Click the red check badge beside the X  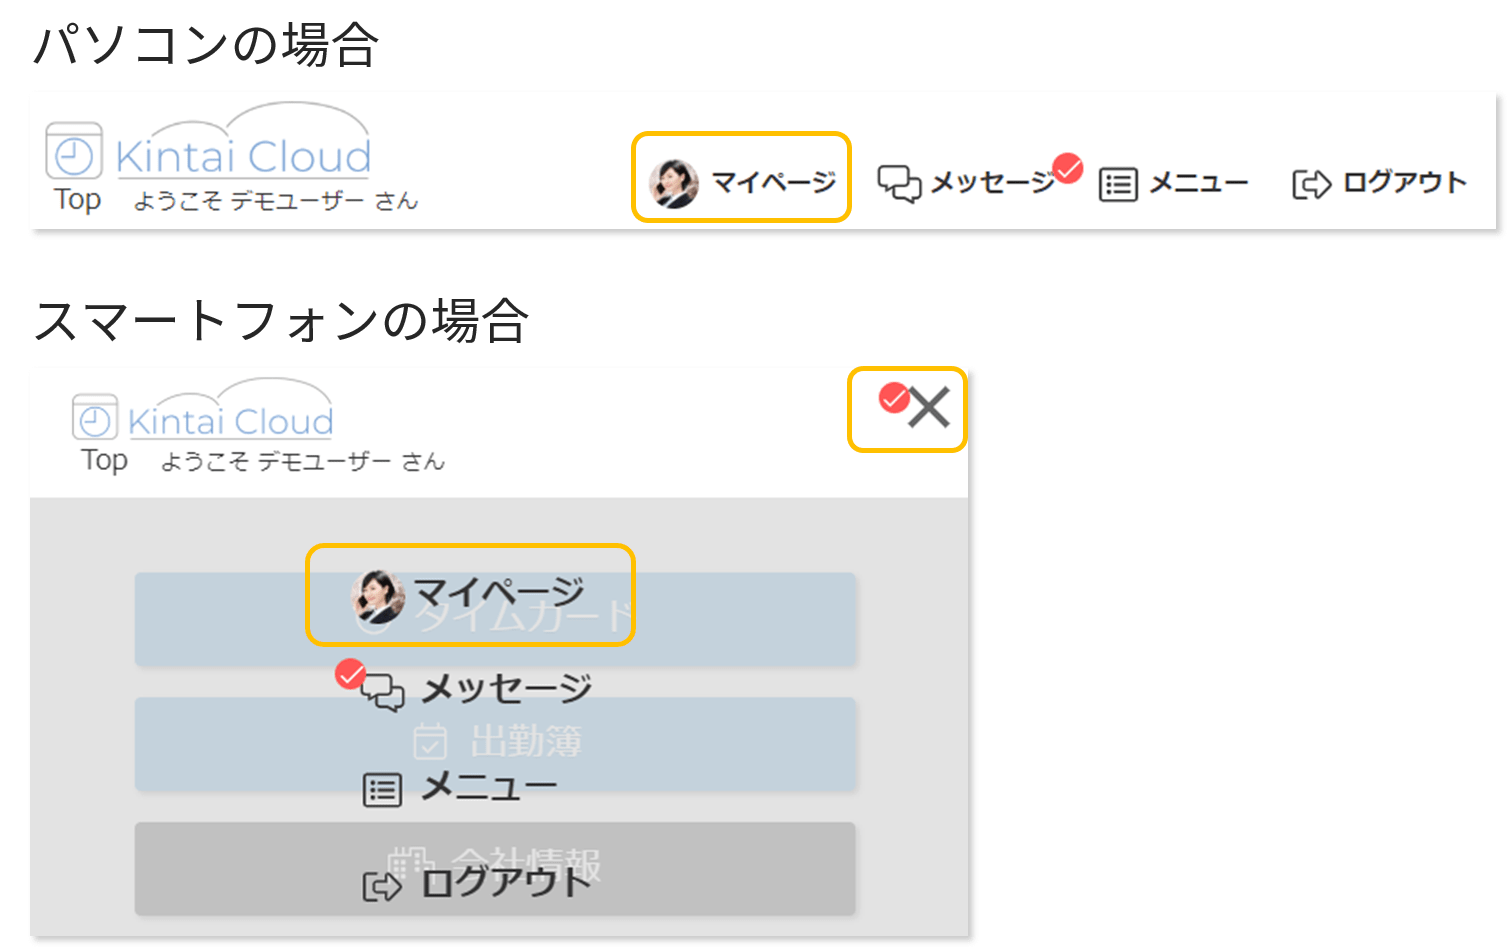pyautogui.click(x=894, y=397)
